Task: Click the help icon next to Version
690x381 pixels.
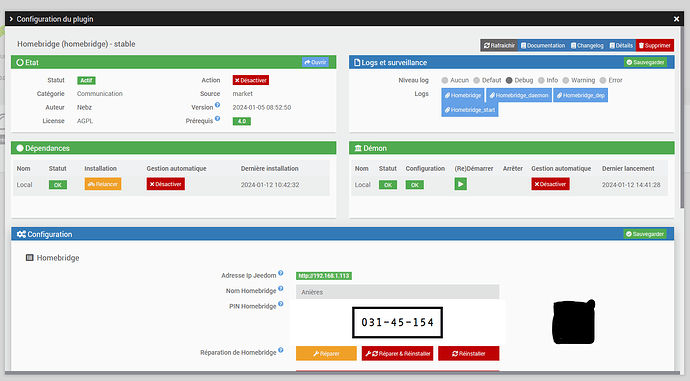Action: point(217,105)
